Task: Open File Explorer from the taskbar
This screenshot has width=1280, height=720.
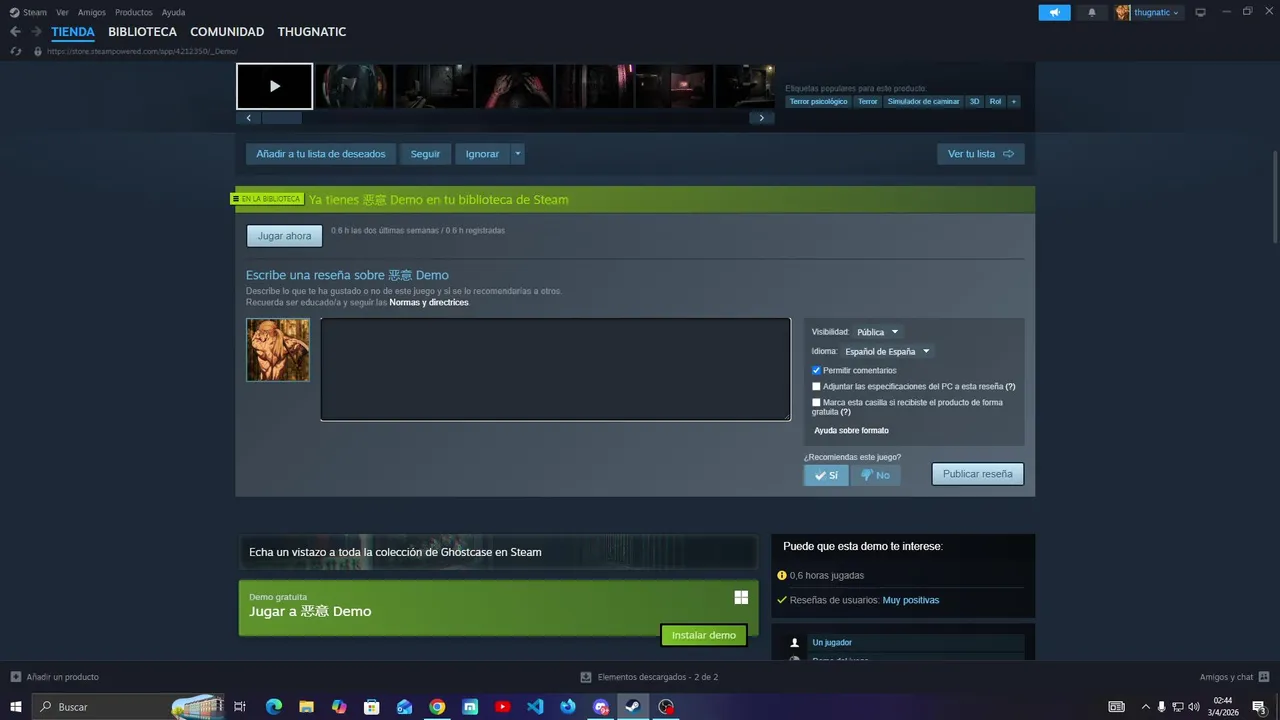Action: click(x=306, y=707)
